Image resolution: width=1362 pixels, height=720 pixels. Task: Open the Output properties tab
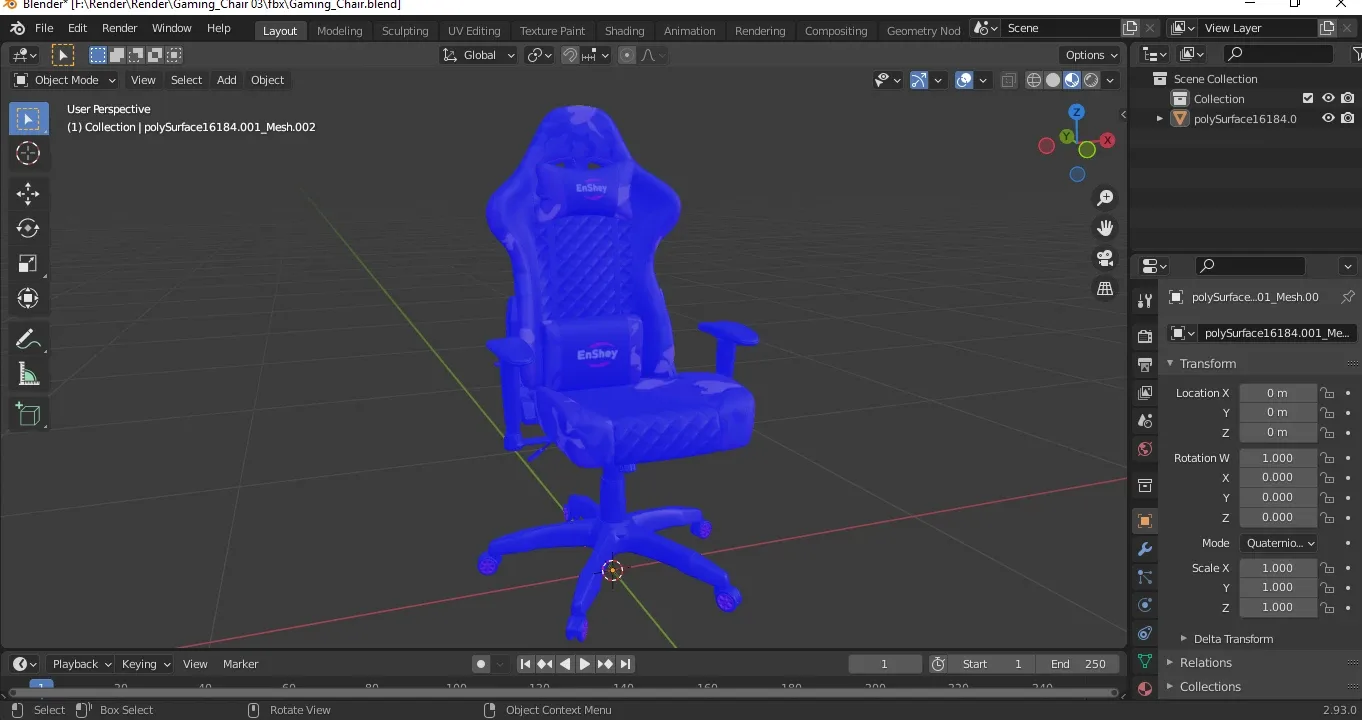1145,364
